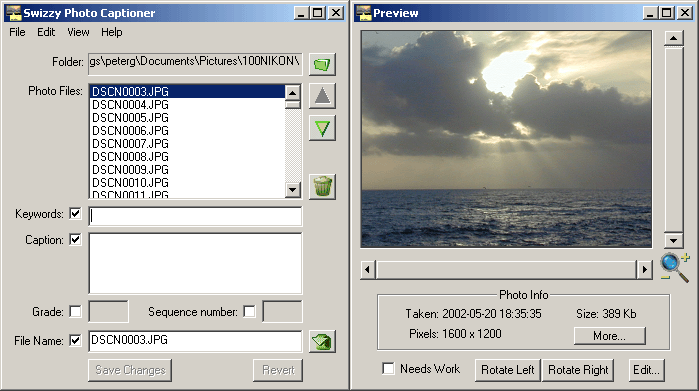Screen dimensions: 699x391
Task: Click the gray up-arrow previous photo button
Action: 322,96
